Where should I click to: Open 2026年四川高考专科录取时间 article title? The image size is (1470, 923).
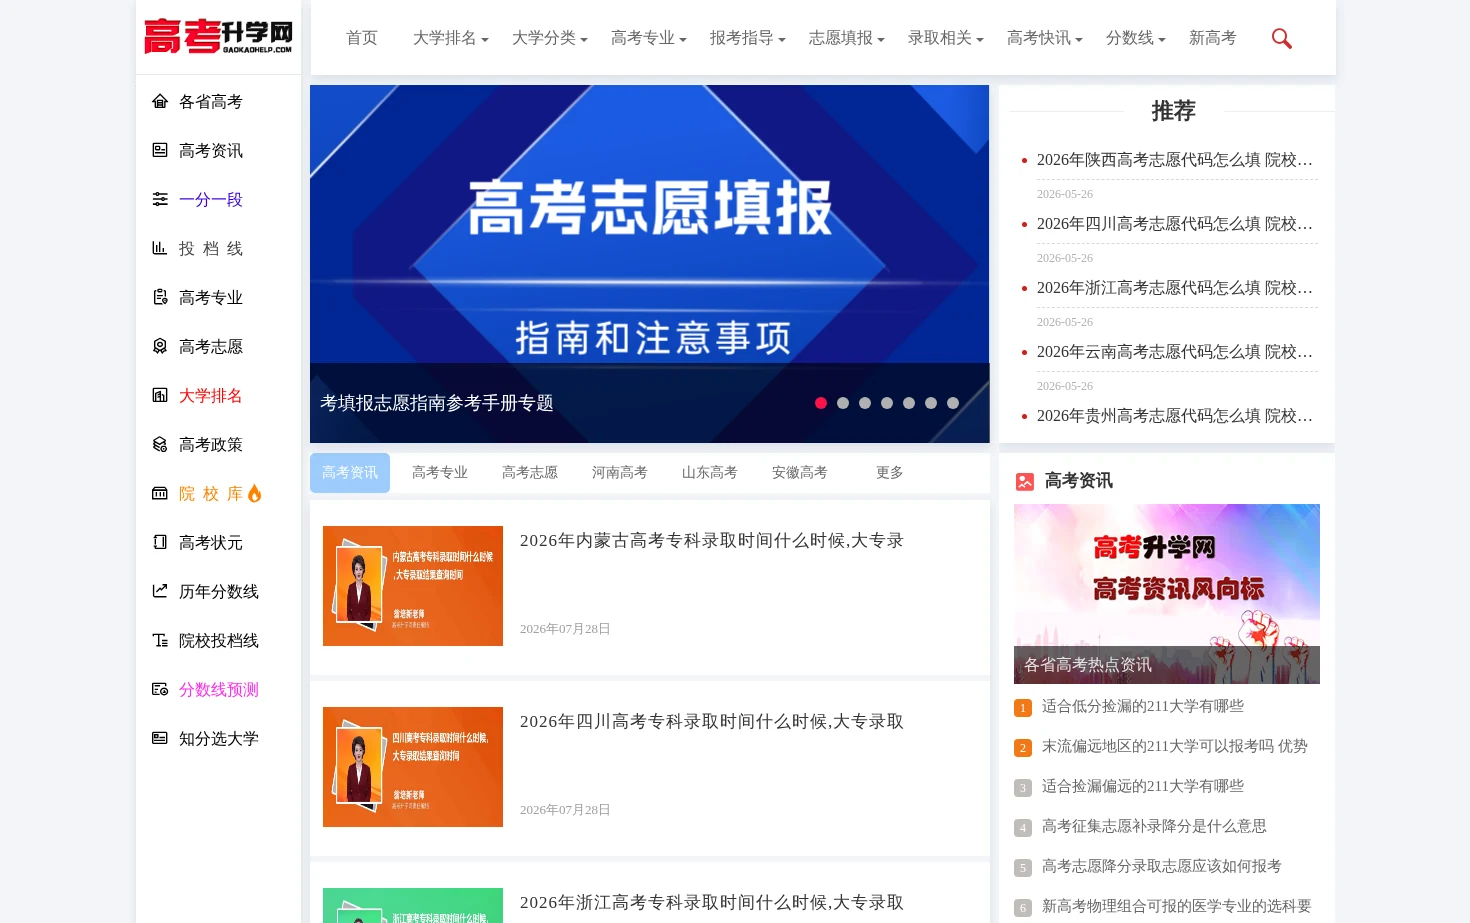coord(712,722)
